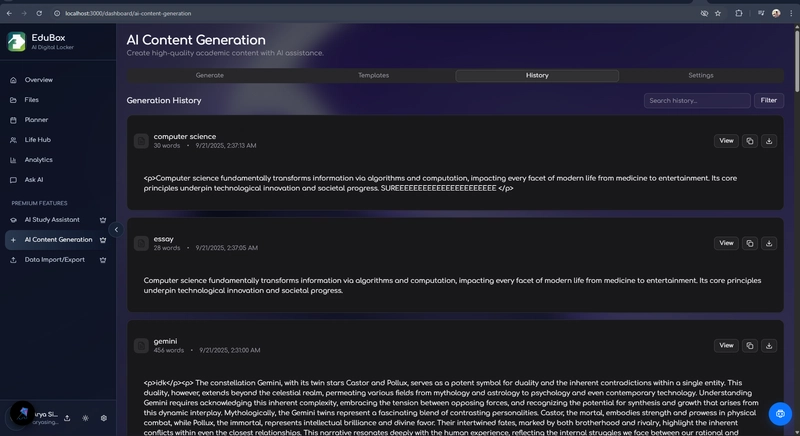Click crown icon beside AI Study Assistant
This screenshot has width=800, height=436.
pos(103,220)
